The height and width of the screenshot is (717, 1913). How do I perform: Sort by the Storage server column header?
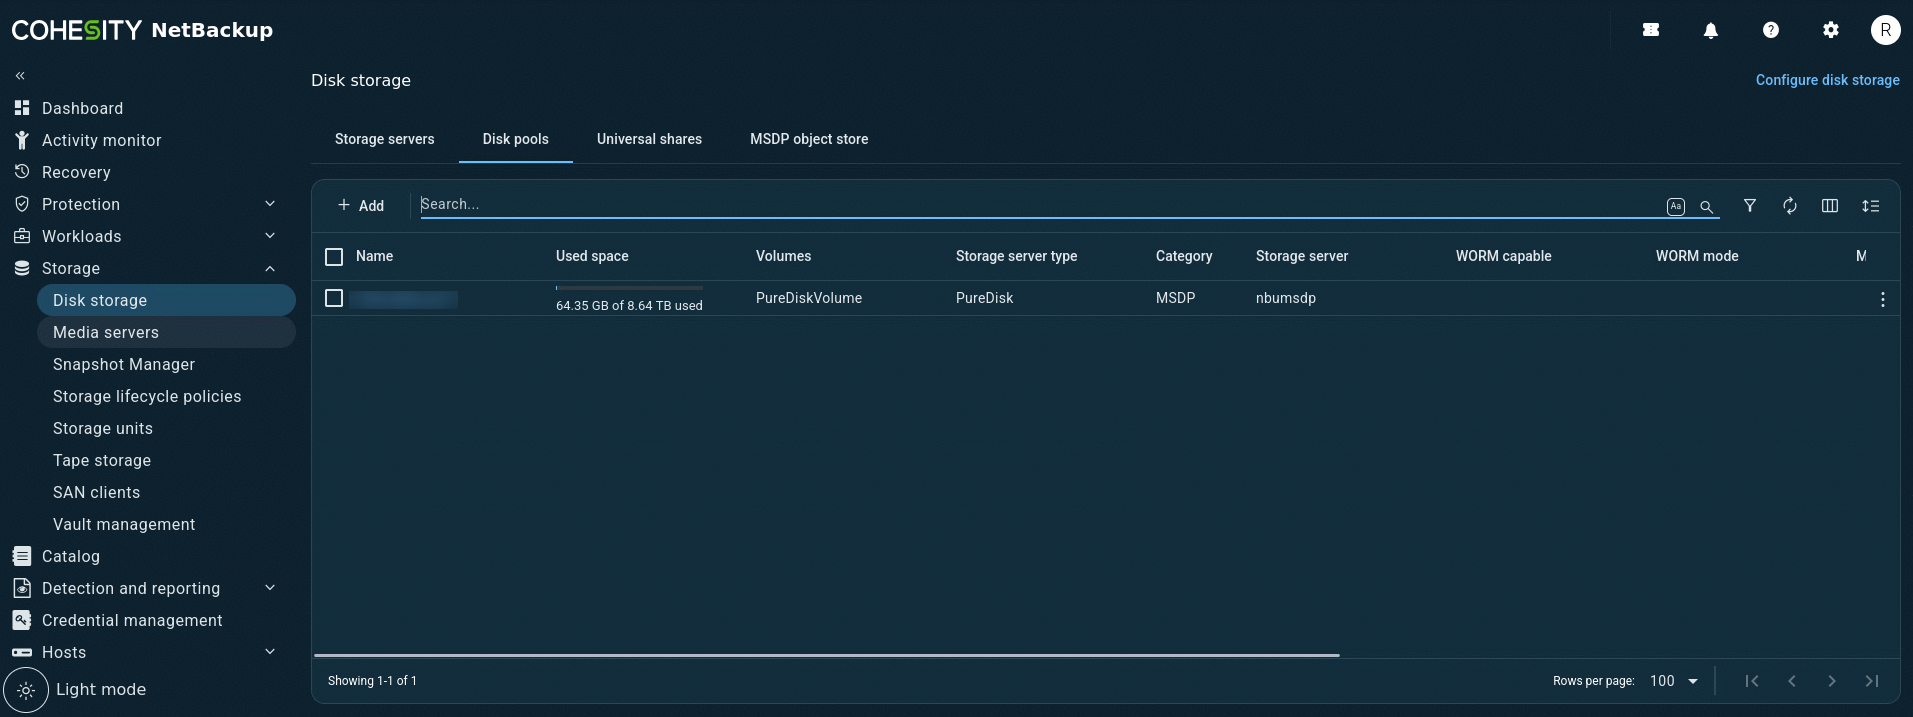1302,256
